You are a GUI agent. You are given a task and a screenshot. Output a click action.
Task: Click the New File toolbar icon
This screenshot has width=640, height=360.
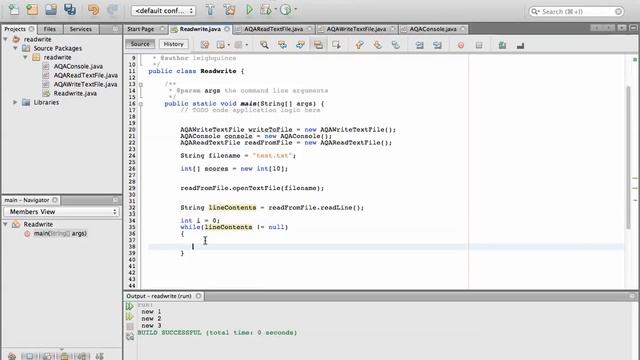click(13, 10)
